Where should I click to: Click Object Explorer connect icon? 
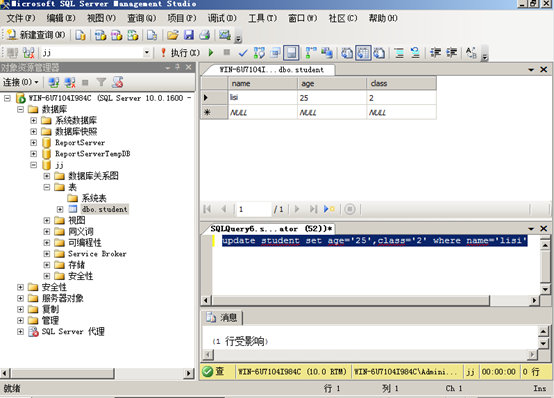(x=53, y=83)
